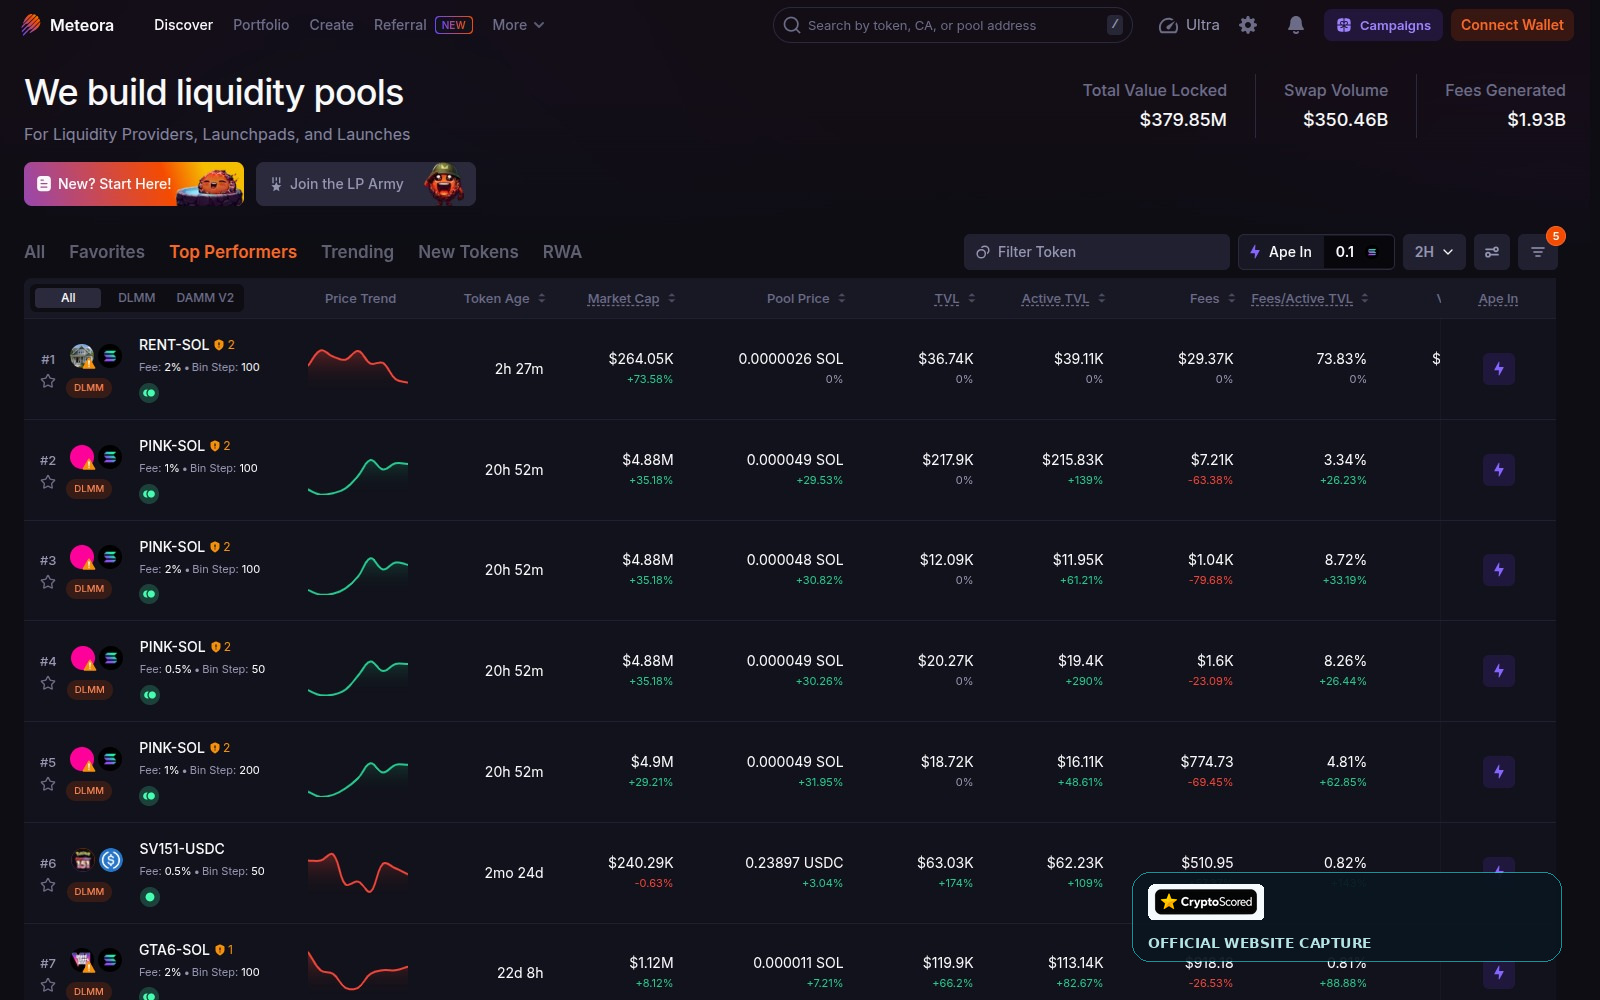Screen dimensions: 1600x1000
Task: Click the DLMM badge on RENT-SOL row
Action: point(89,388)
